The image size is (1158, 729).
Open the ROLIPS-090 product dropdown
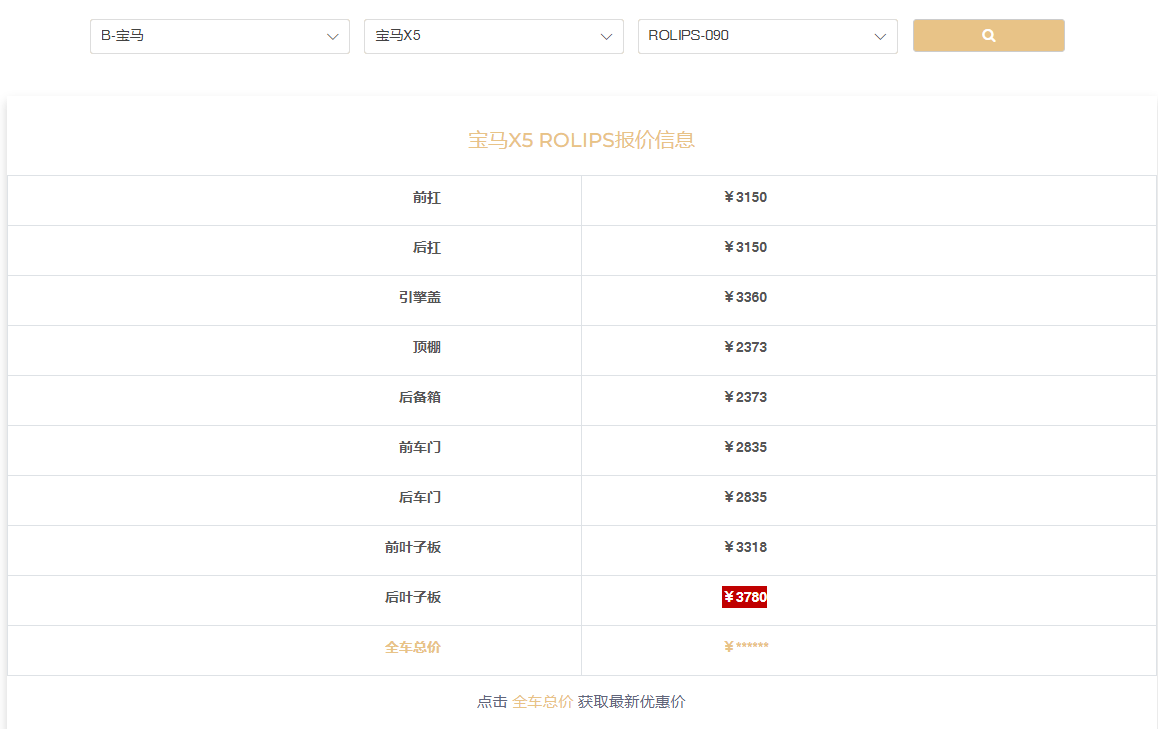point(767,36)
